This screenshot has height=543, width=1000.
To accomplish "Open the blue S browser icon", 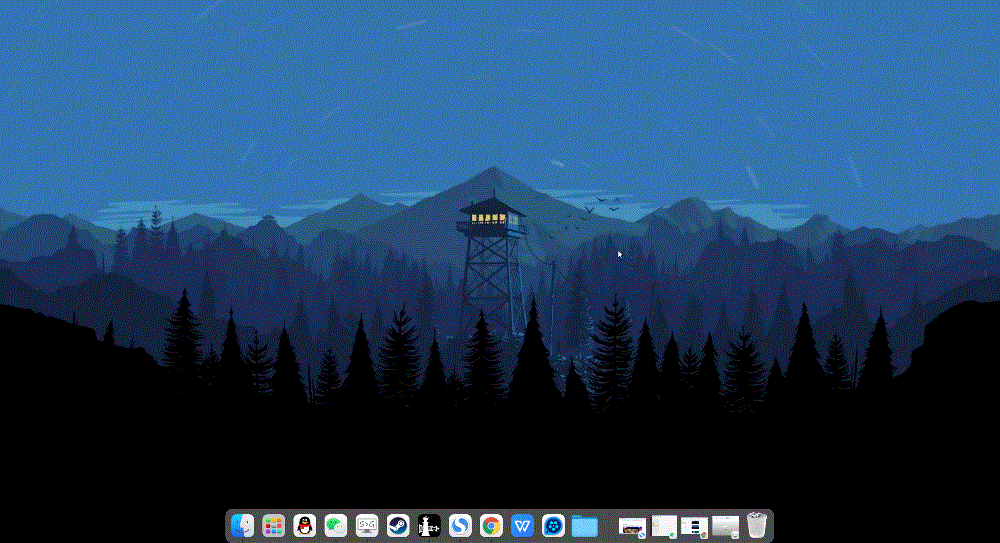I will 460,526.
